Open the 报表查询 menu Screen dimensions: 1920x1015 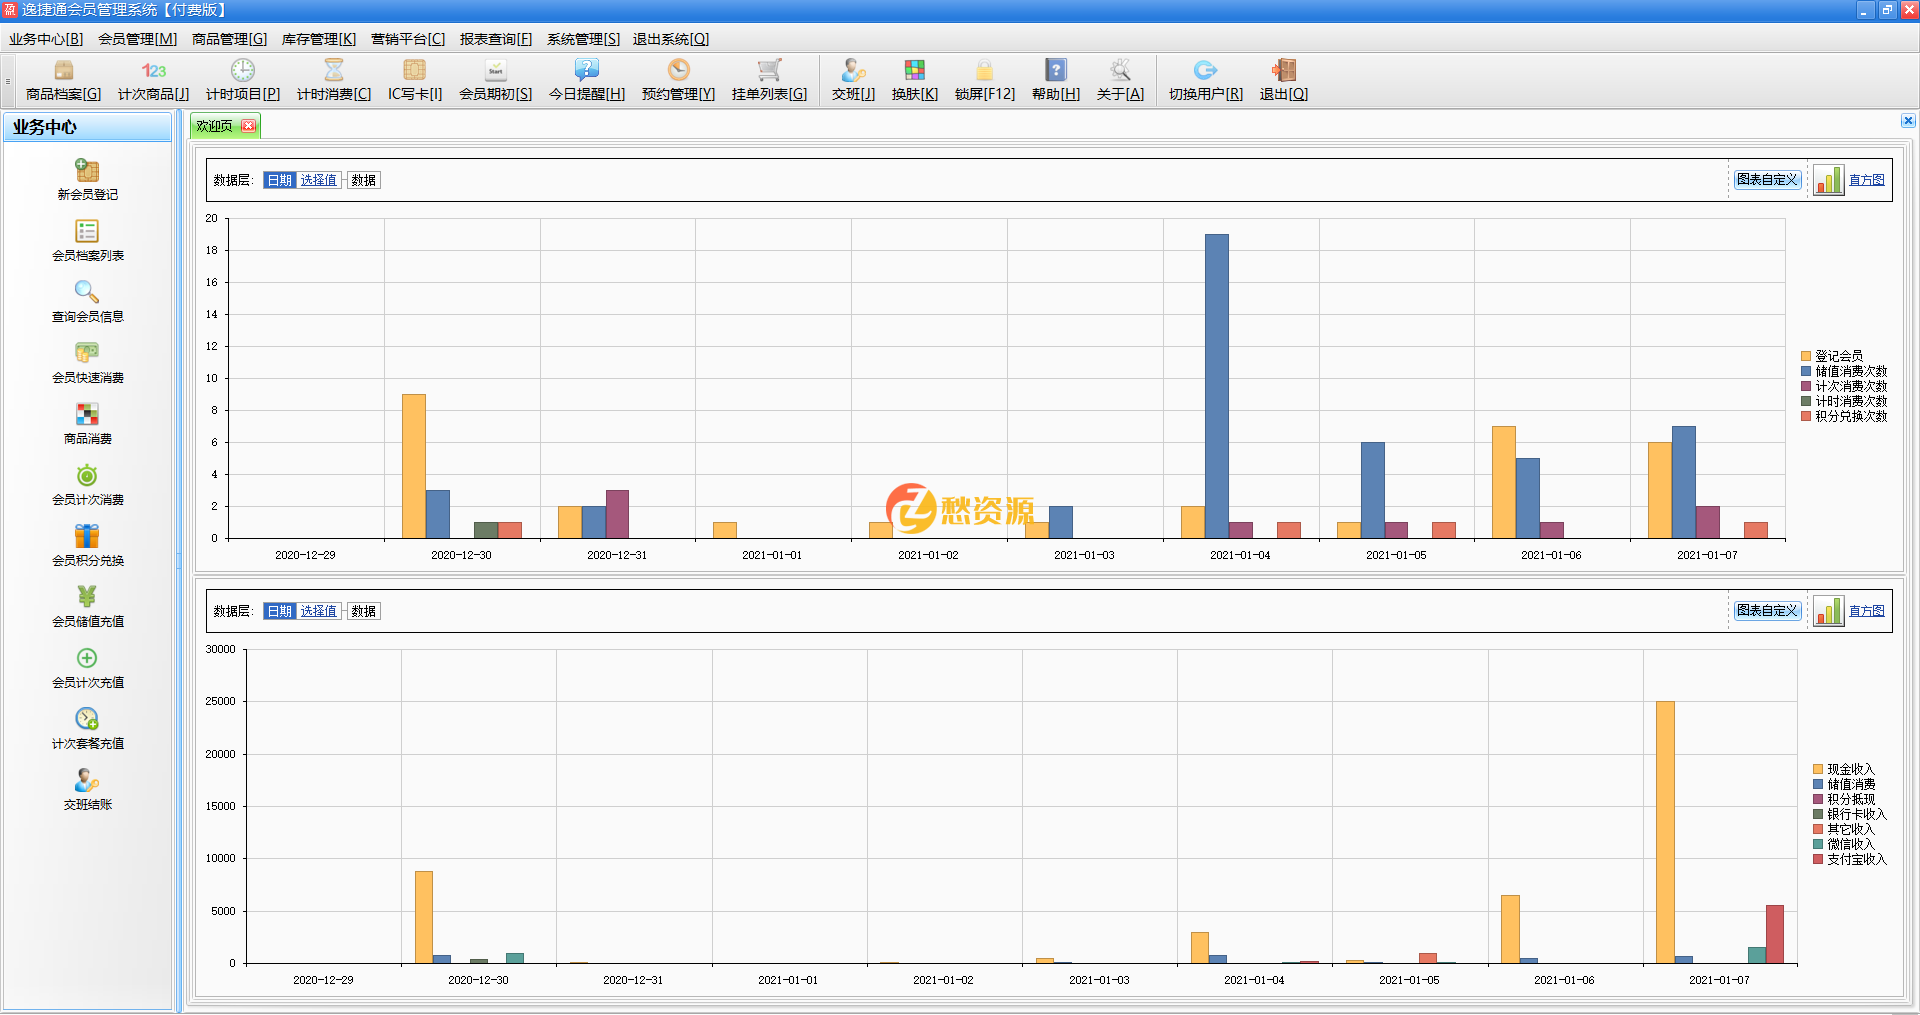[x=495, y=39]
